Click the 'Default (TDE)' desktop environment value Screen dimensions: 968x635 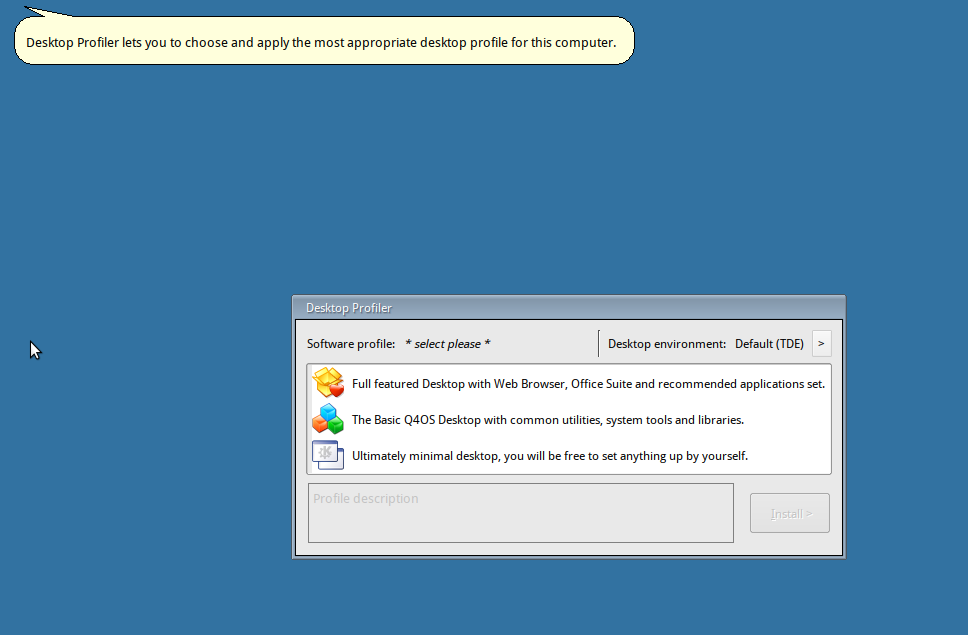pos(769,344)
